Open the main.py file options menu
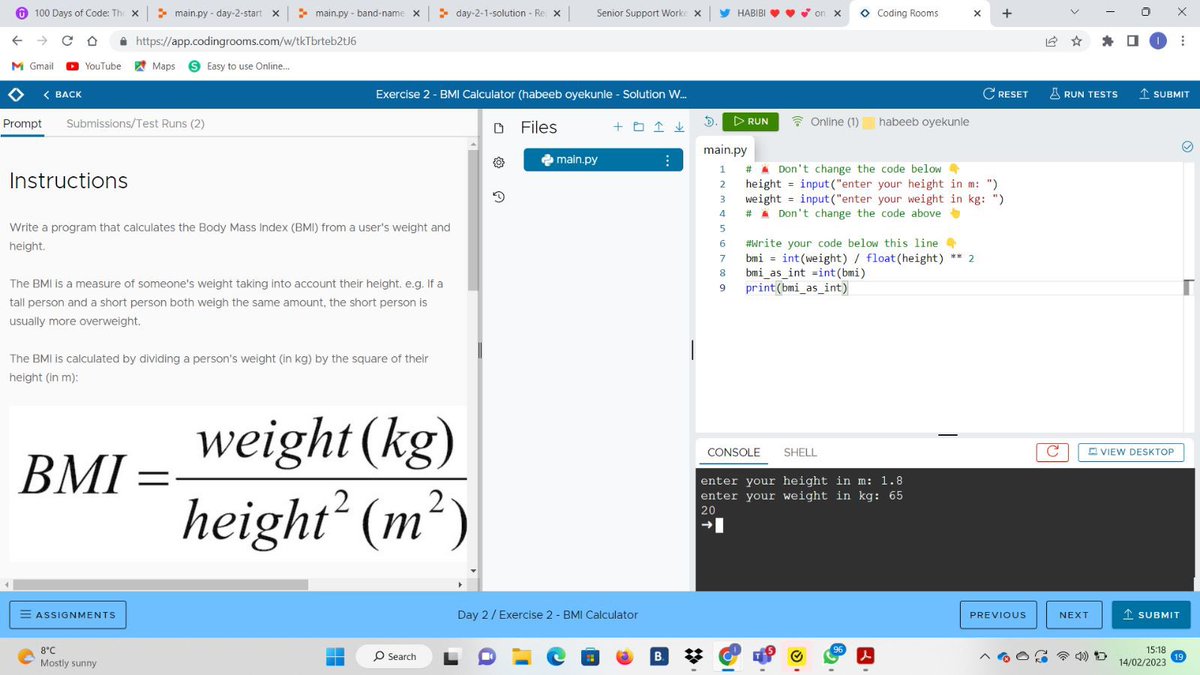Viewport: 1200px width, 675px height. tap(667, 160)
